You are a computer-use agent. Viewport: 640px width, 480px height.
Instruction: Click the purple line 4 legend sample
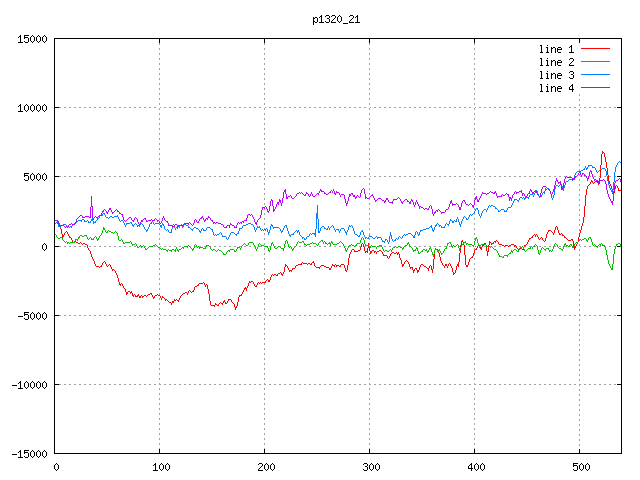(595, 88)
